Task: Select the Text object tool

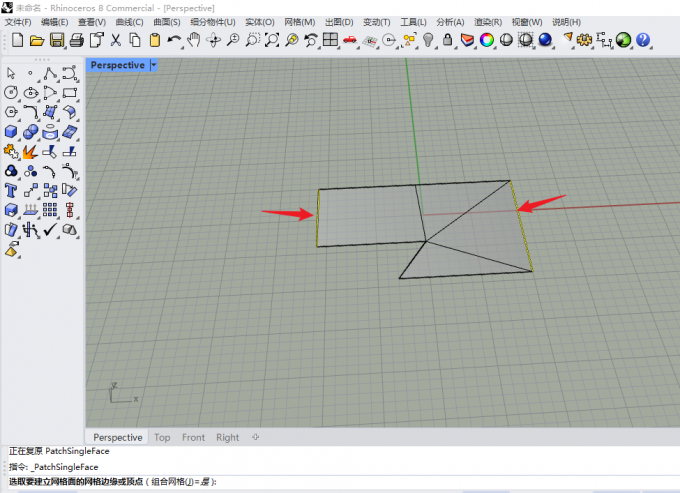Action: 11,191
